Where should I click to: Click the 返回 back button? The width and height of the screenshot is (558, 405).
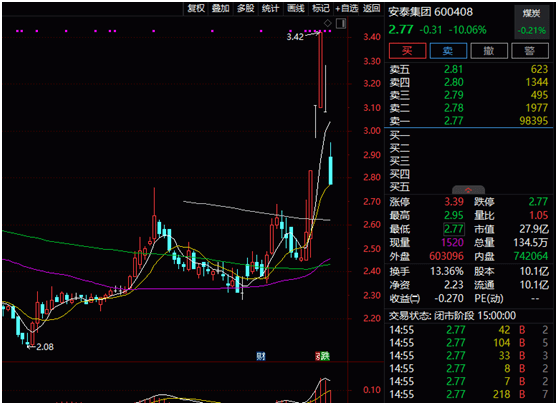pyautogui.click(x=372, y=8)
